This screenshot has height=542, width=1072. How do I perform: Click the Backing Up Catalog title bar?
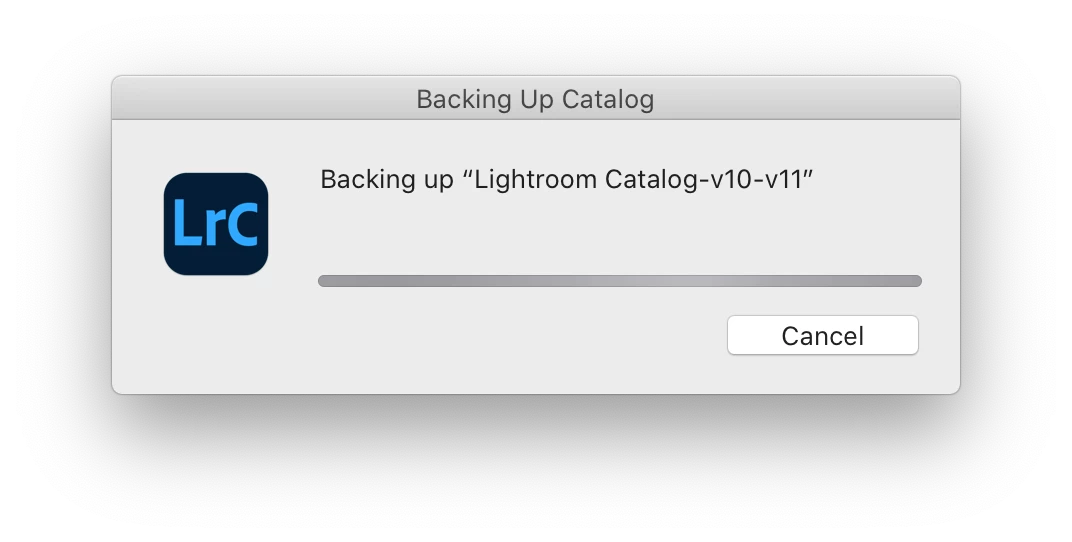tap(536, 98)
